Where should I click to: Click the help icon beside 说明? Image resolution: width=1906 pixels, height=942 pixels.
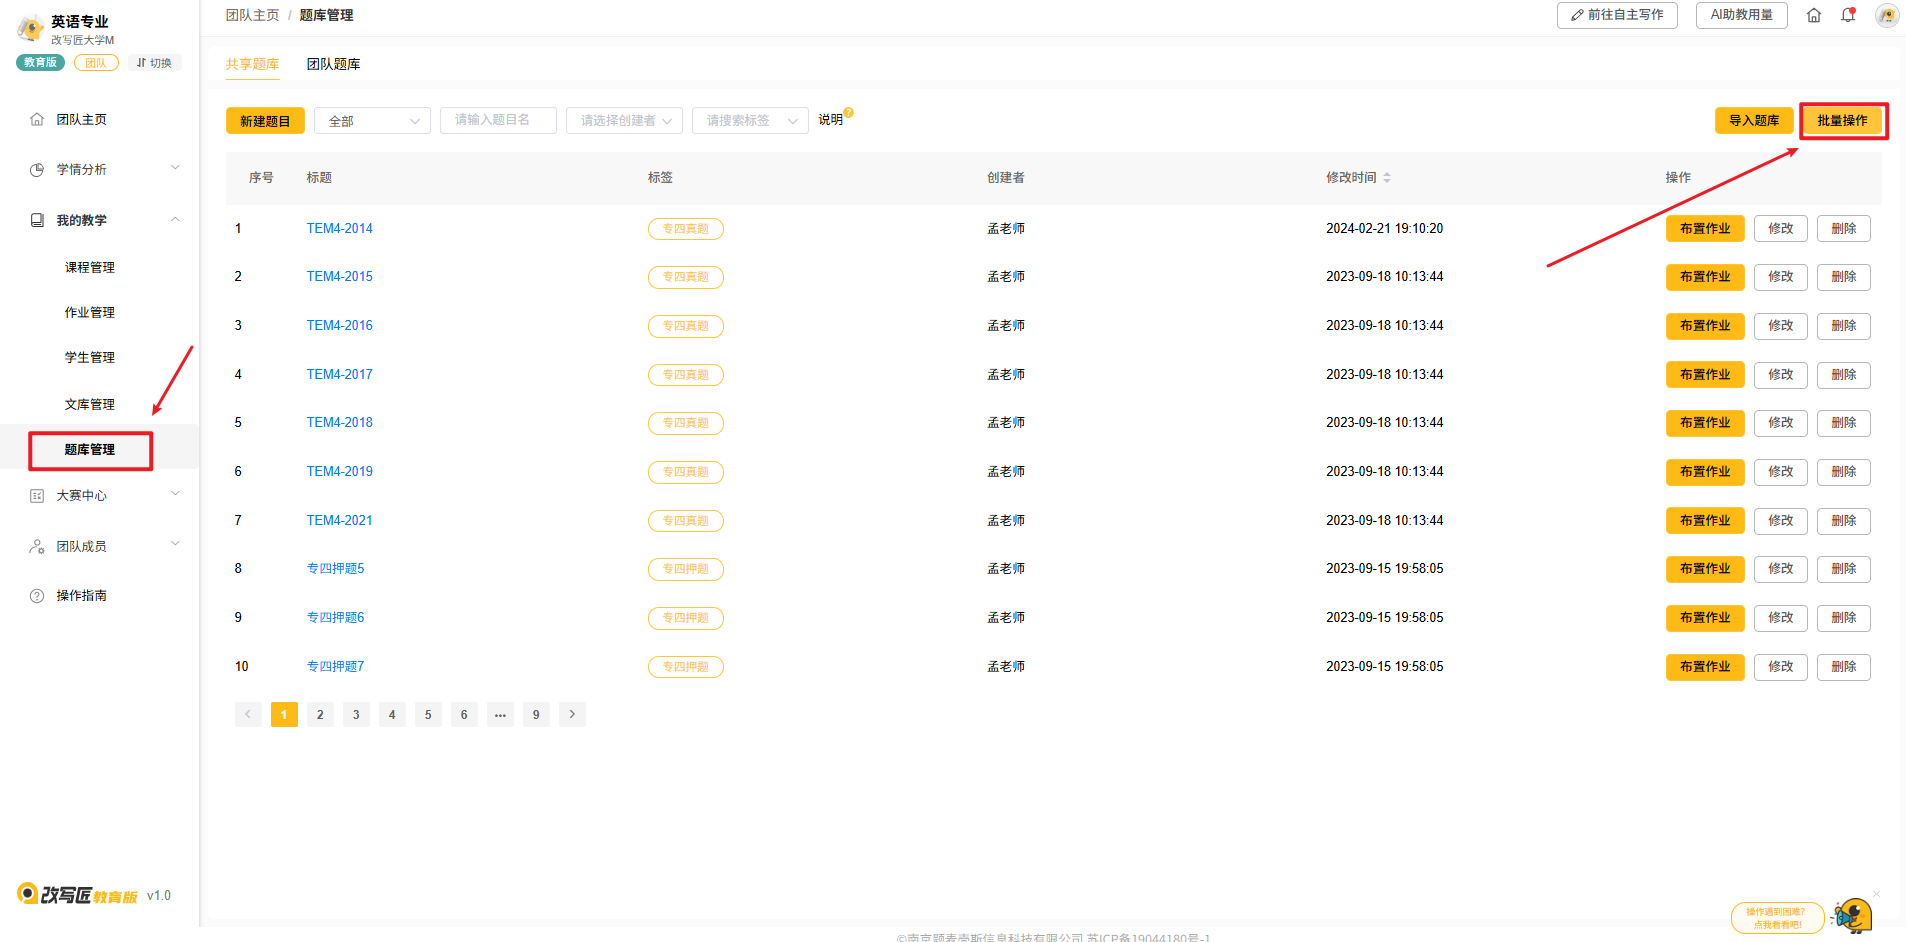pyautogui.click(x=849, y=113)
